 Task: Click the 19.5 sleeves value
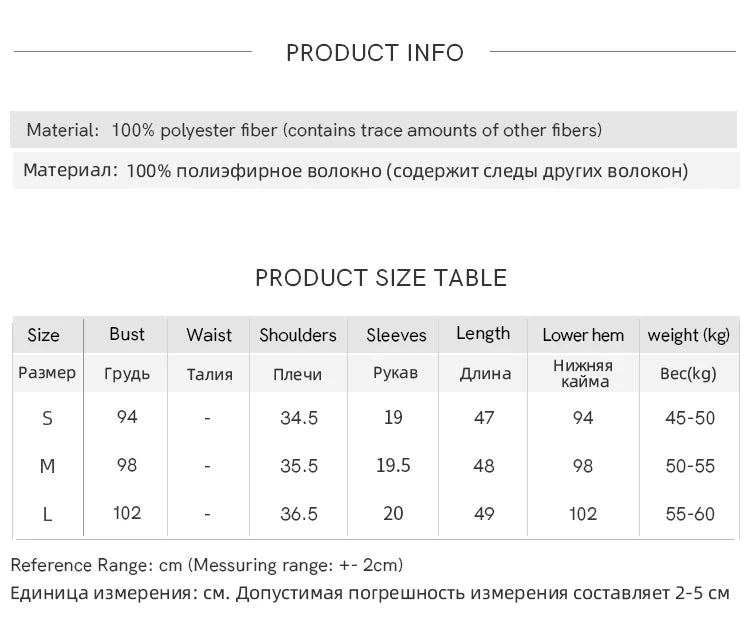tap(393, 465)
